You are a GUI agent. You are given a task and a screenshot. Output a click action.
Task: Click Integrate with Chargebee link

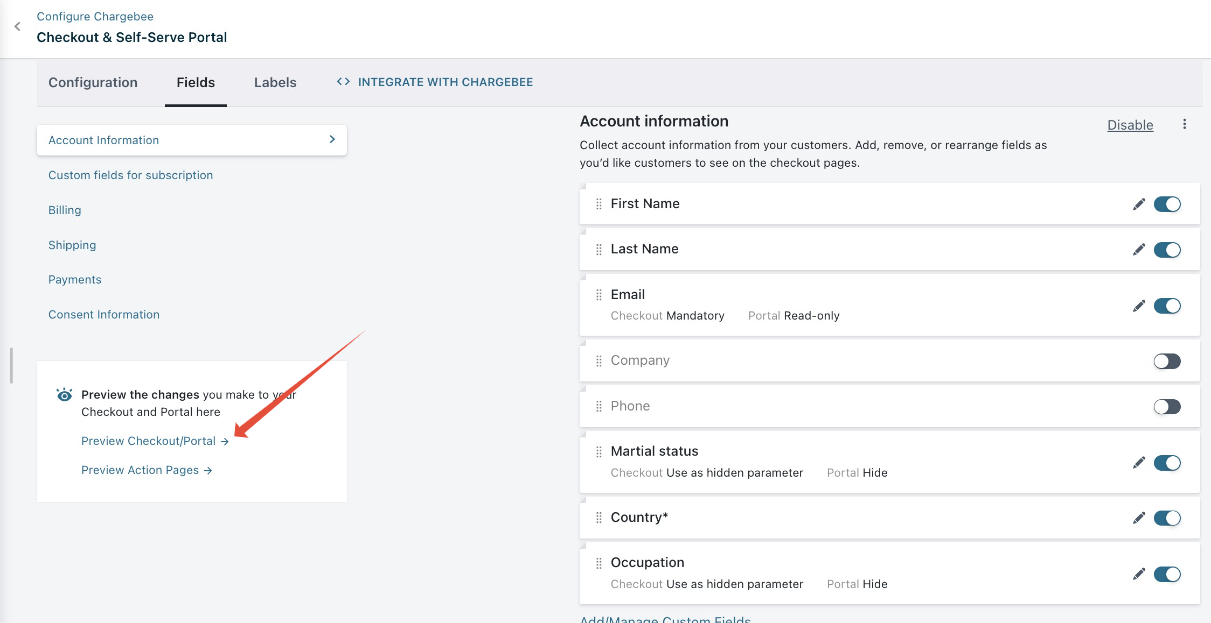435,82
